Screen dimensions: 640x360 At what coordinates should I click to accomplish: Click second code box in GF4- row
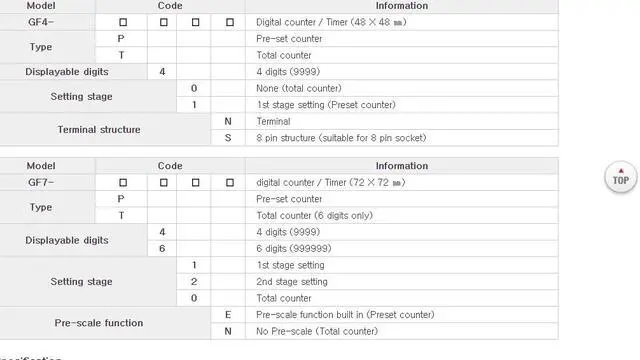(x=164, y=22)
